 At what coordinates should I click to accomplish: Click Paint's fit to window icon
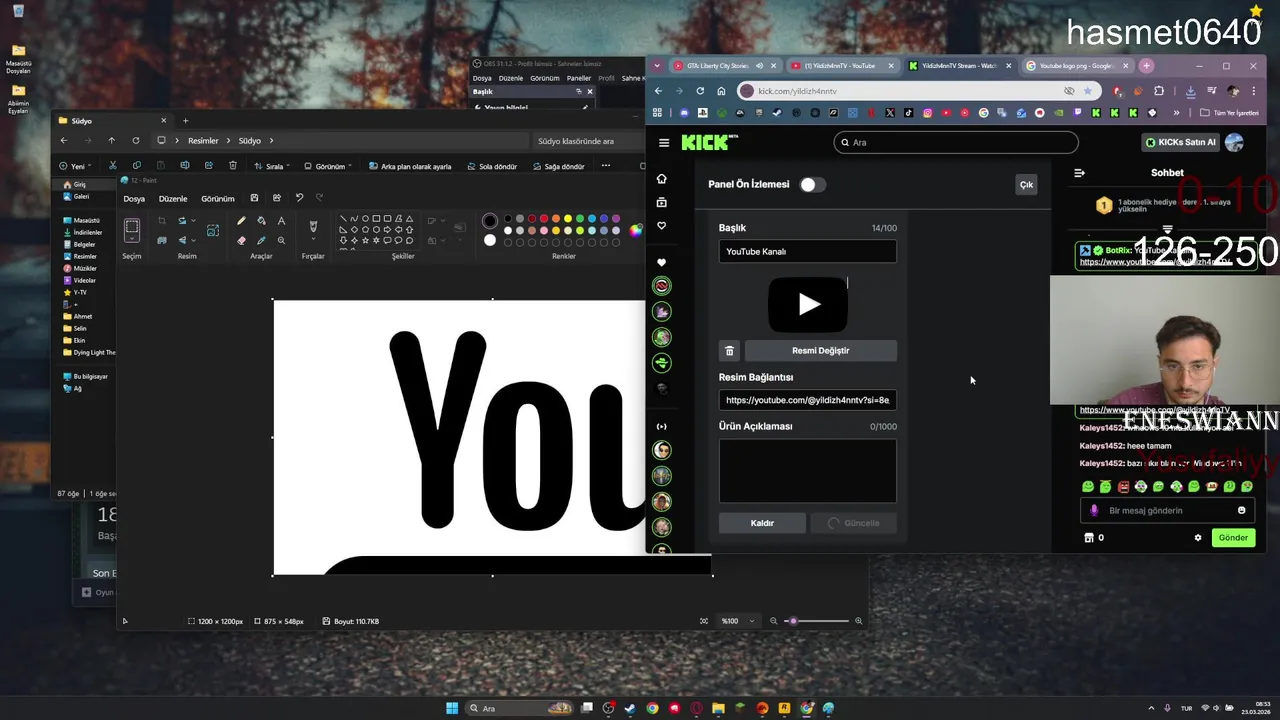click(x=704, y=621)
